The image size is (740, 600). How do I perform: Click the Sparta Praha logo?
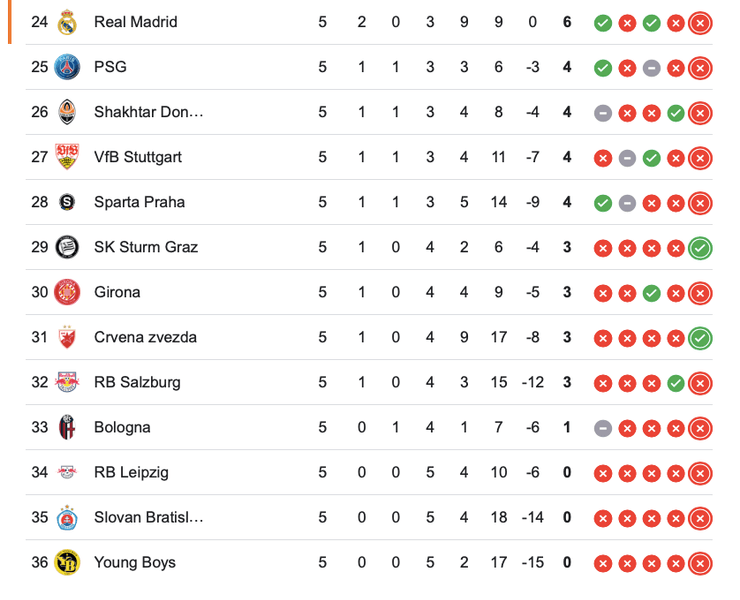67,202
